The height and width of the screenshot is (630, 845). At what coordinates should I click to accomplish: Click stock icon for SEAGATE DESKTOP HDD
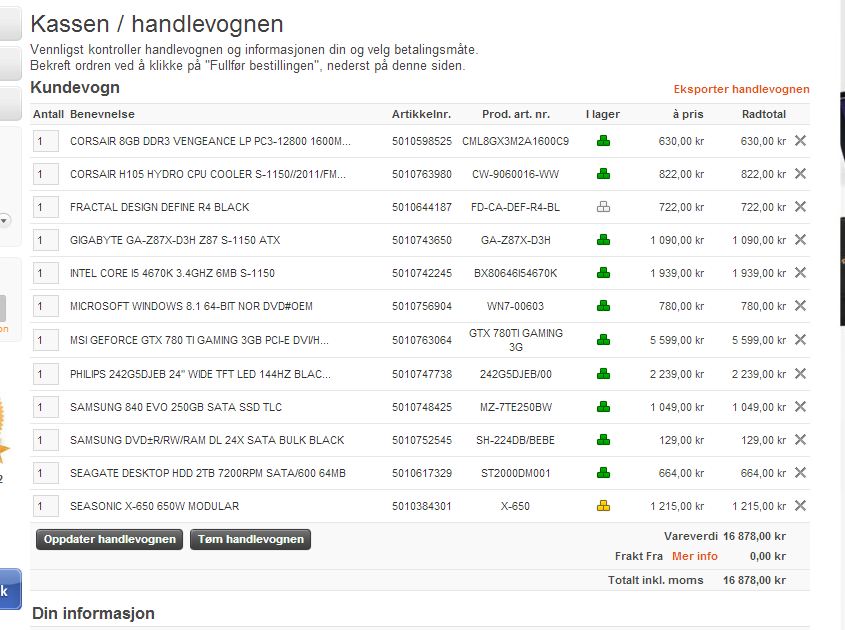[x=604, y=473]
